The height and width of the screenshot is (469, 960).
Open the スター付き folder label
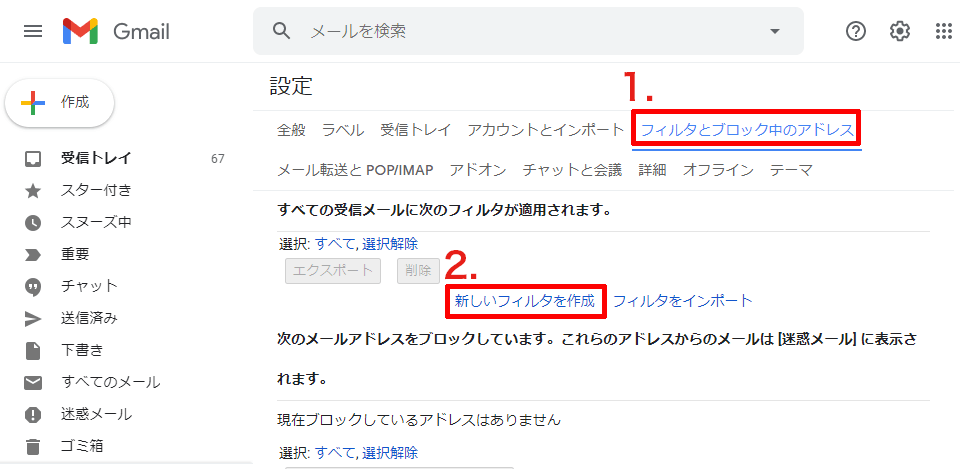[96, 190]
